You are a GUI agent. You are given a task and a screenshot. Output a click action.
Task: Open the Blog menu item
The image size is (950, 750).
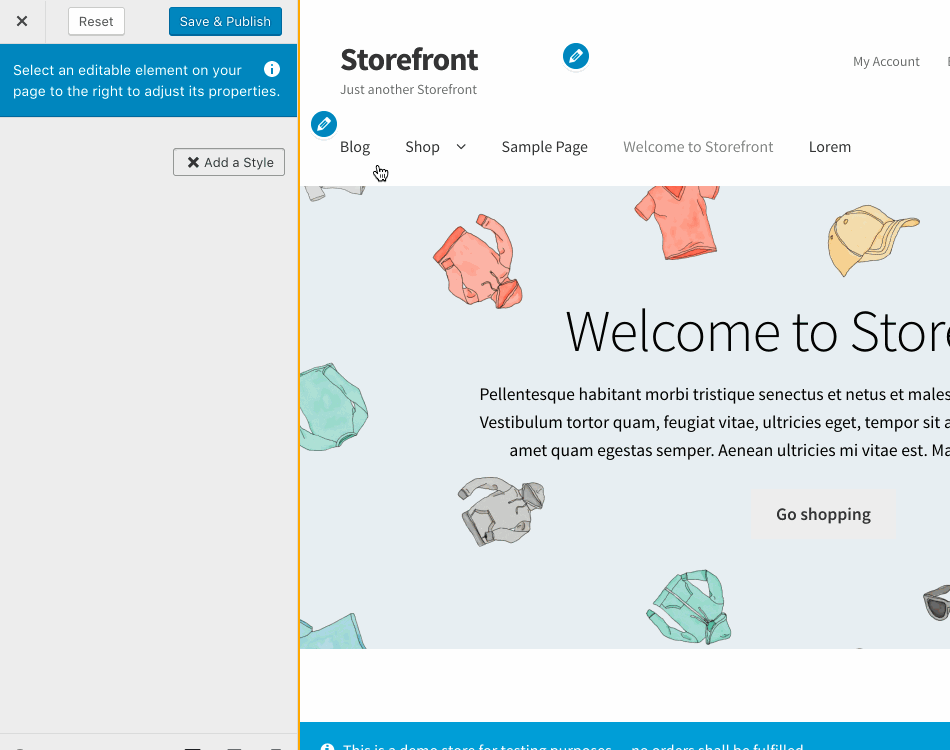pos(355,146)
